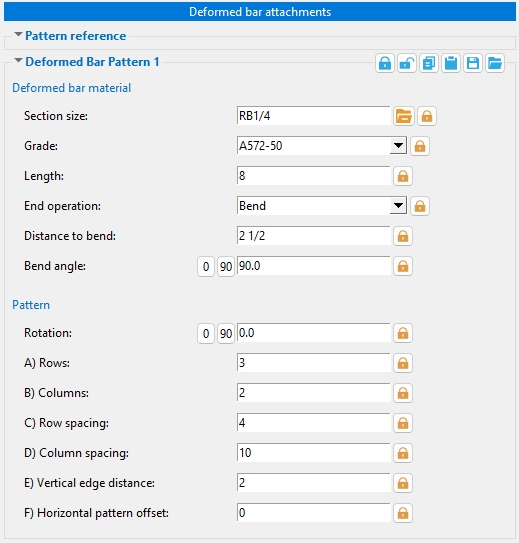Image resolution: width=519 pixels, height=543 pixels.
Task: Click the Horizontal pattern offset field
Action: pyautogui.click(x=313, y=513)
